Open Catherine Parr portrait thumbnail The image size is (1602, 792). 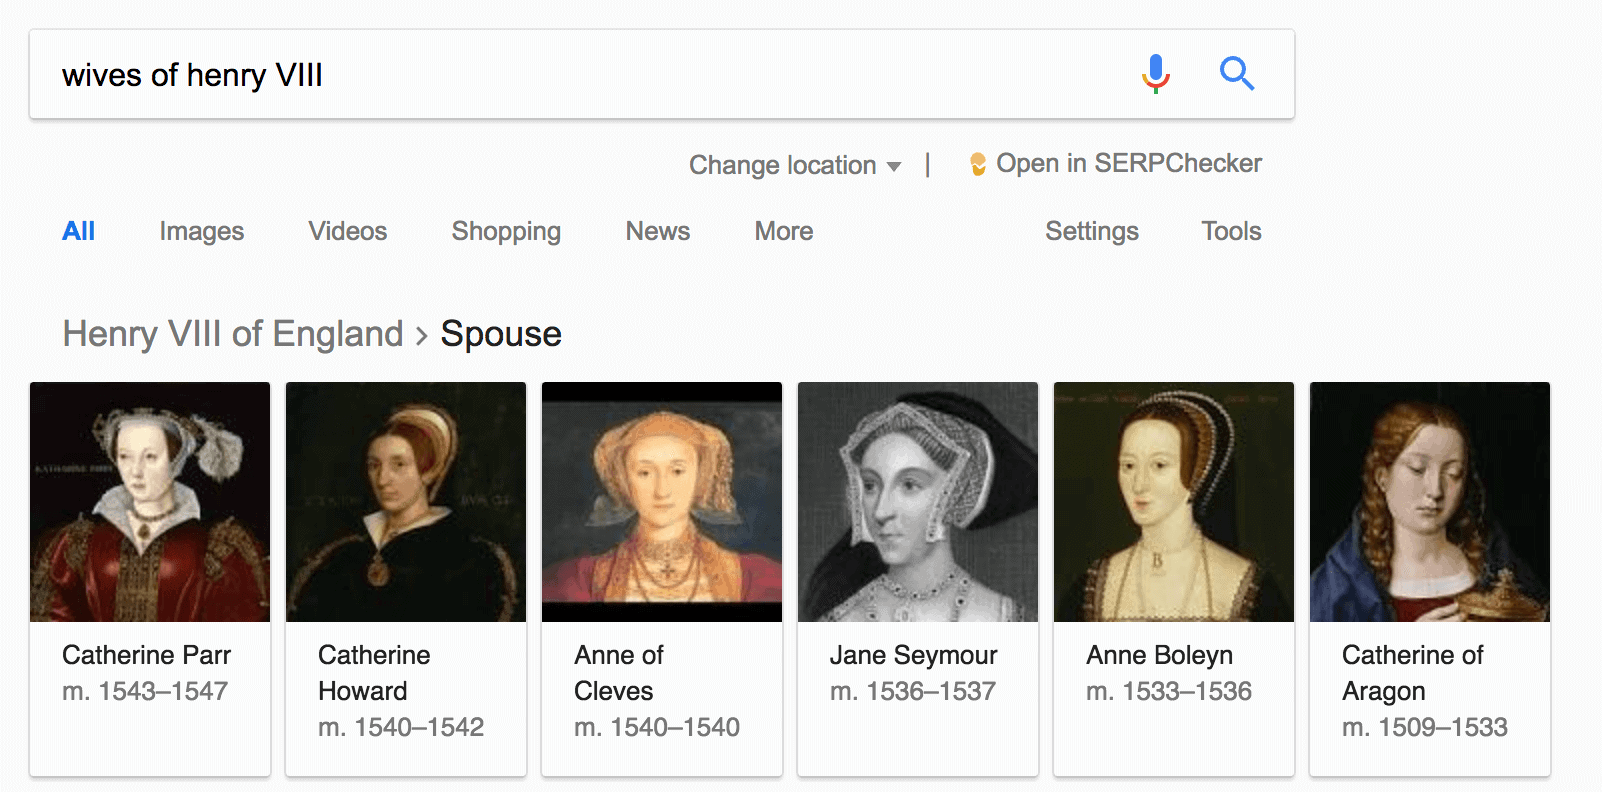pos(150,502)
